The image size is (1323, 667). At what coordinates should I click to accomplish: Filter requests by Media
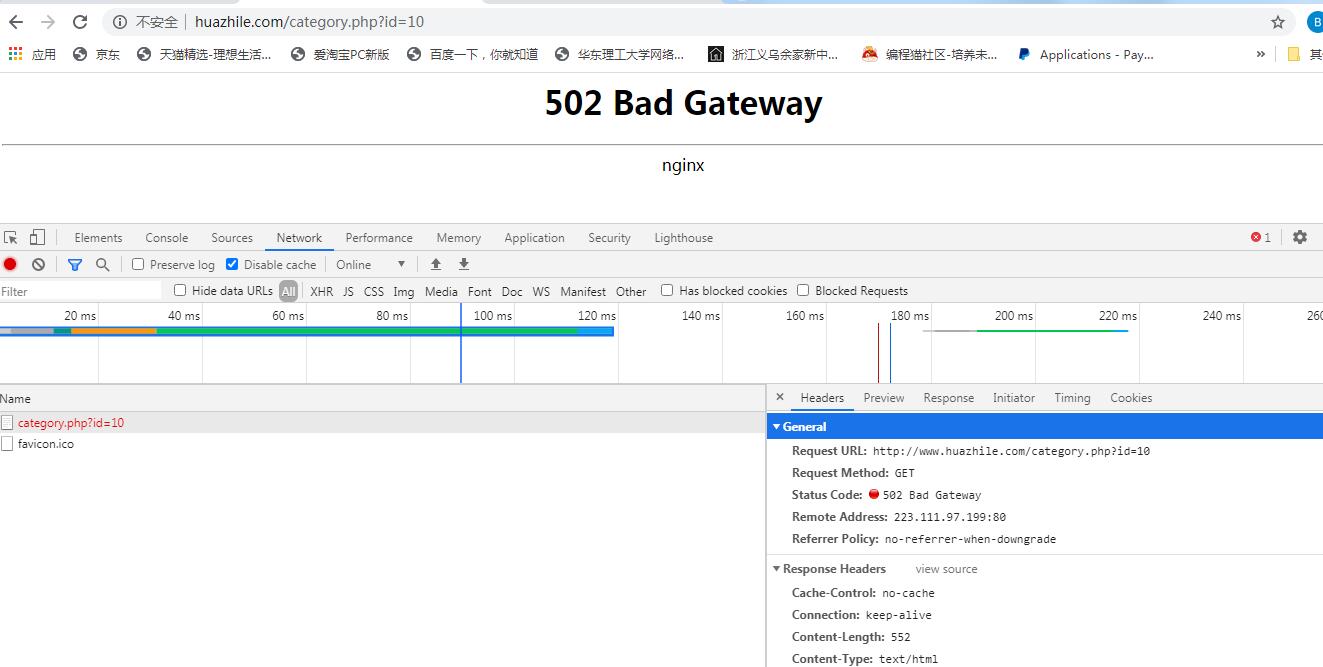441,291
